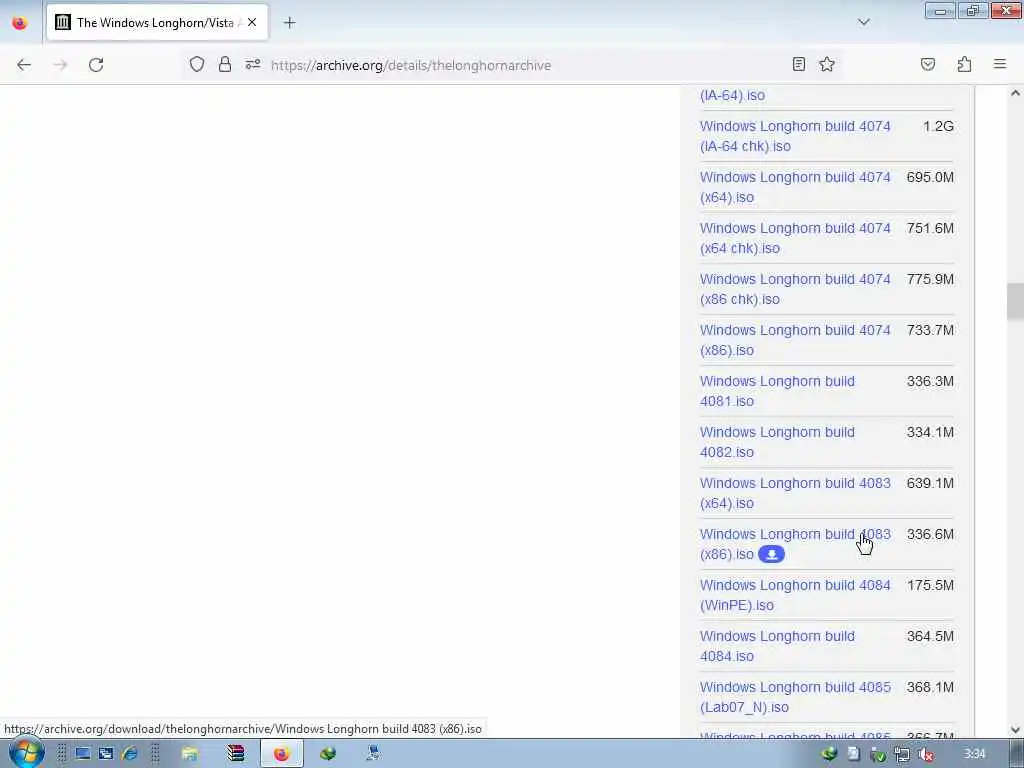
Task: Open Windows Longhorn build 4083 (x64).iso link
Action: (795, 492)
